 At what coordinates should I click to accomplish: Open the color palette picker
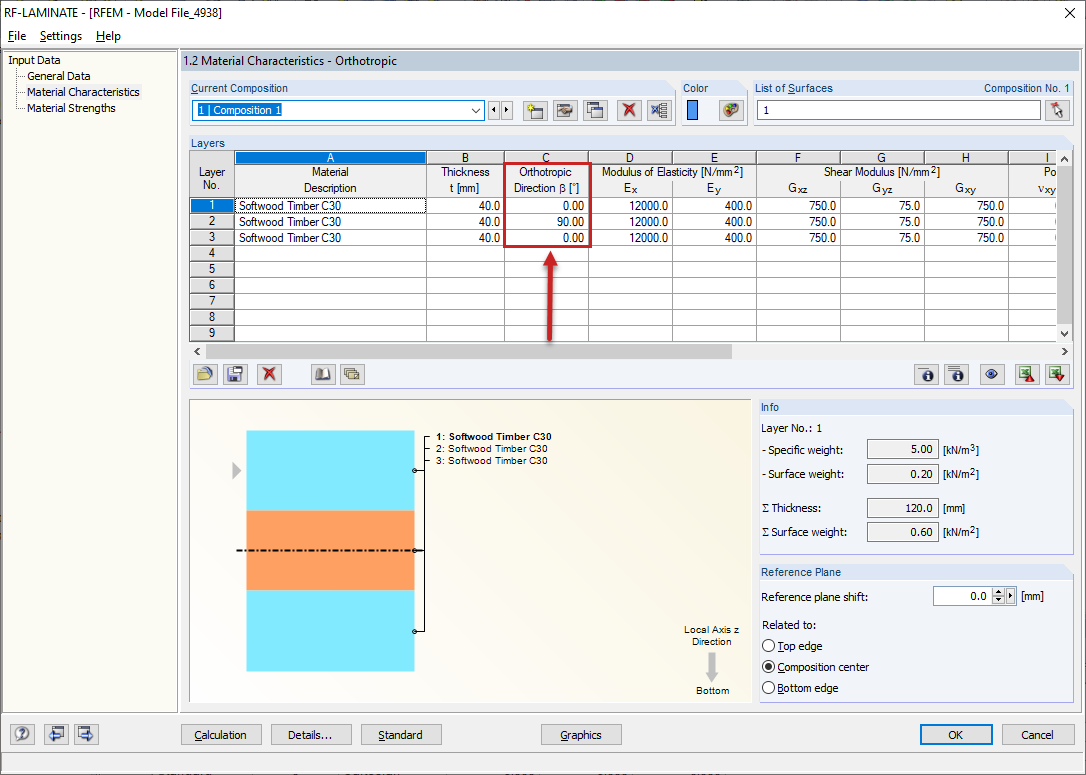(x=731, y=110)
